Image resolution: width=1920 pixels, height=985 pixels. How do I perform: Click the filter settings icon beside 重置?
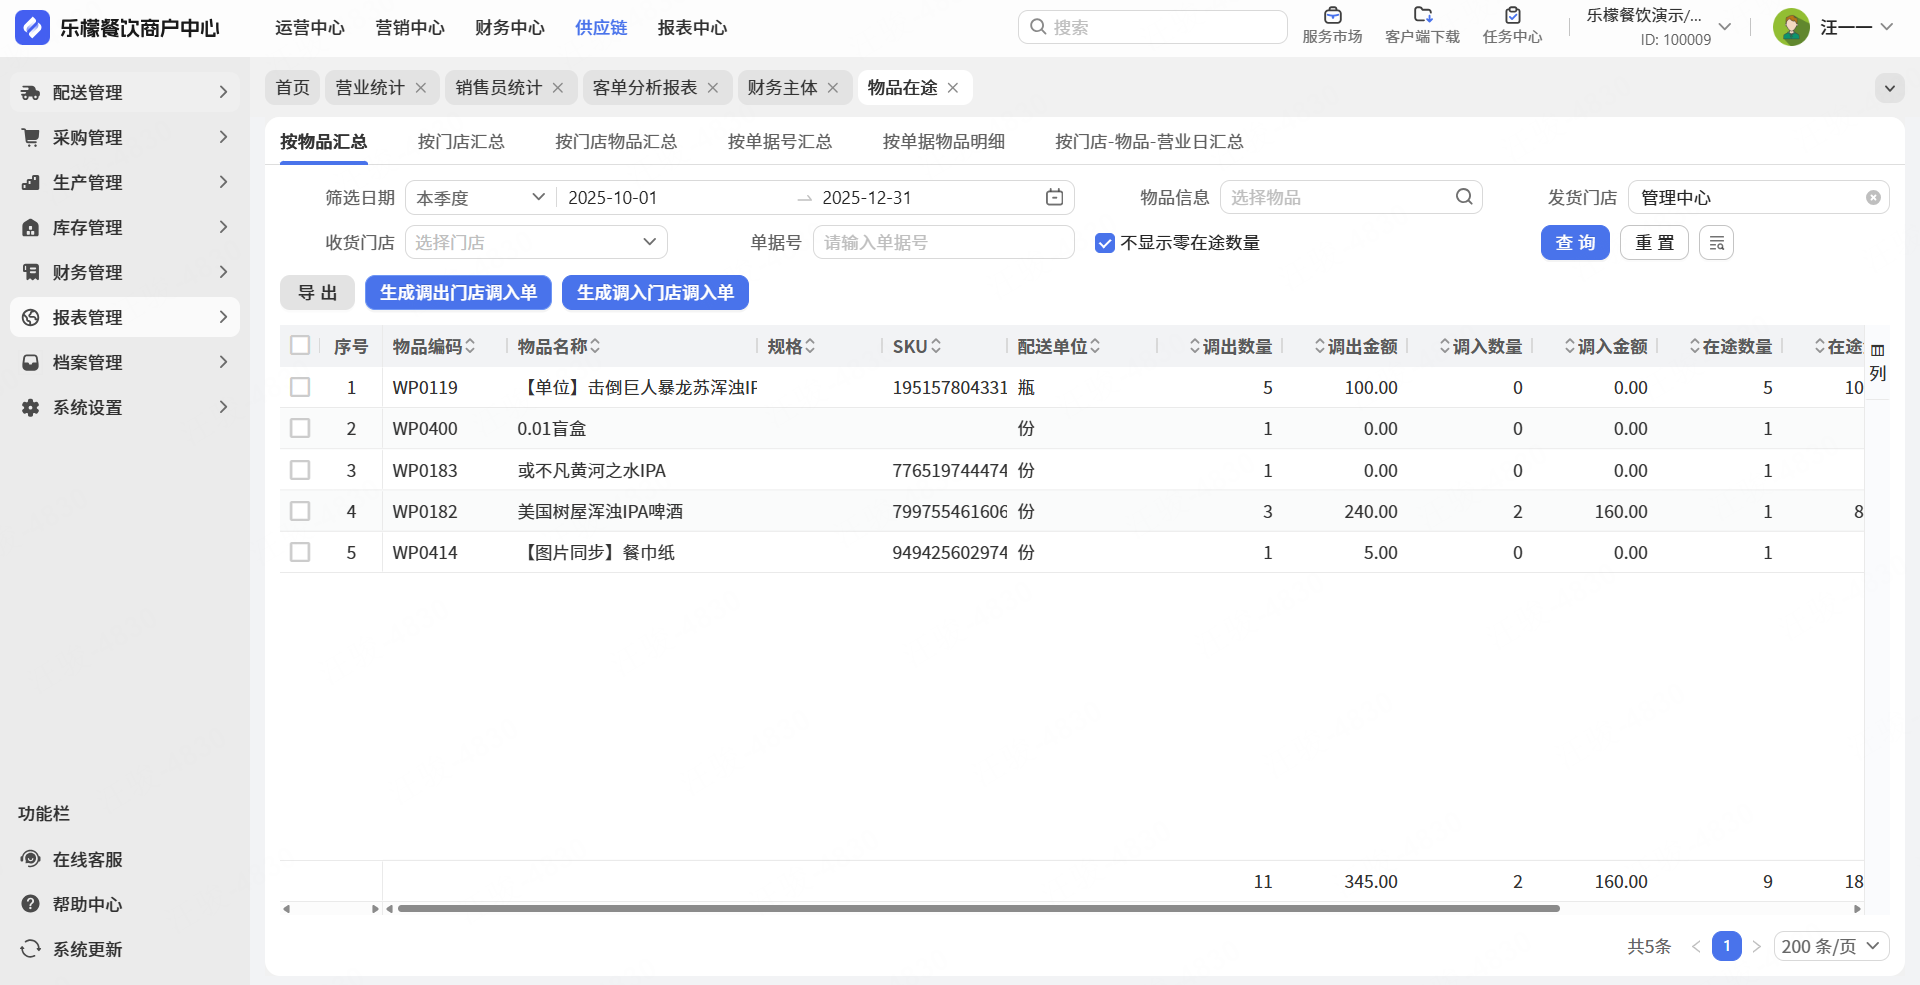1716,243
